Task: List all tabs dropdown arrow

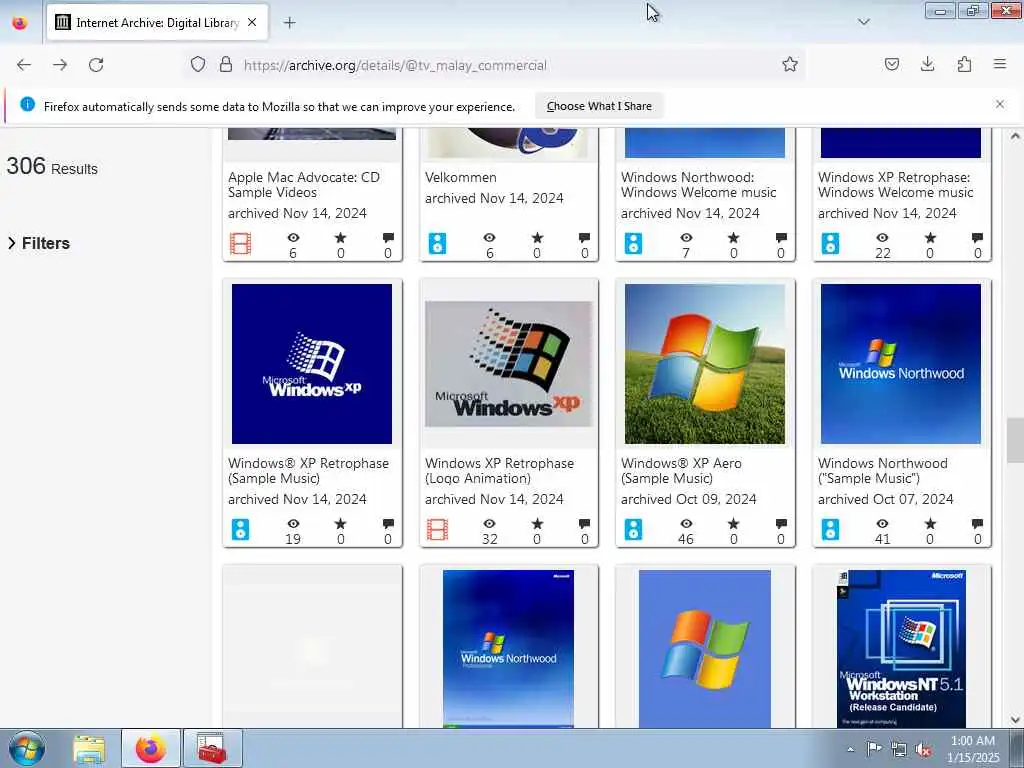Action: [863, 22]
